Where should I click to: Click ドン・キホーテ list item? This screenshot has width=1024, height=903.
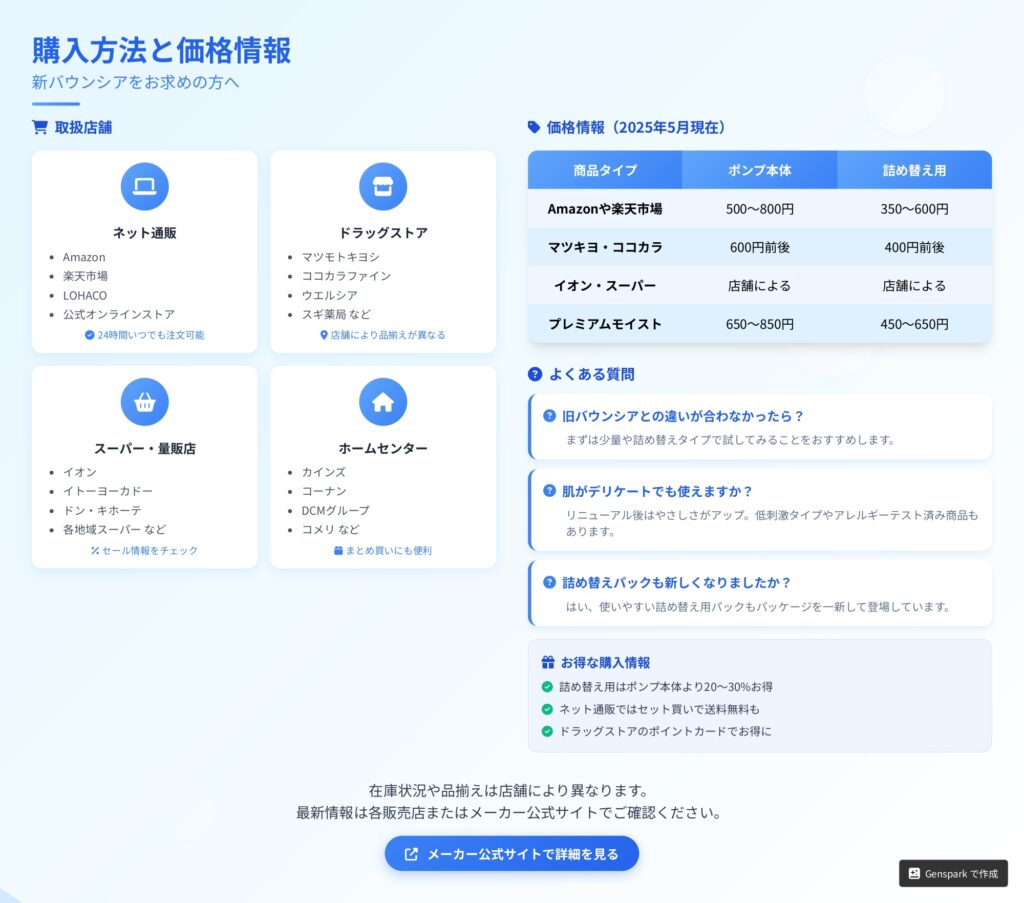tap(102, 510)
